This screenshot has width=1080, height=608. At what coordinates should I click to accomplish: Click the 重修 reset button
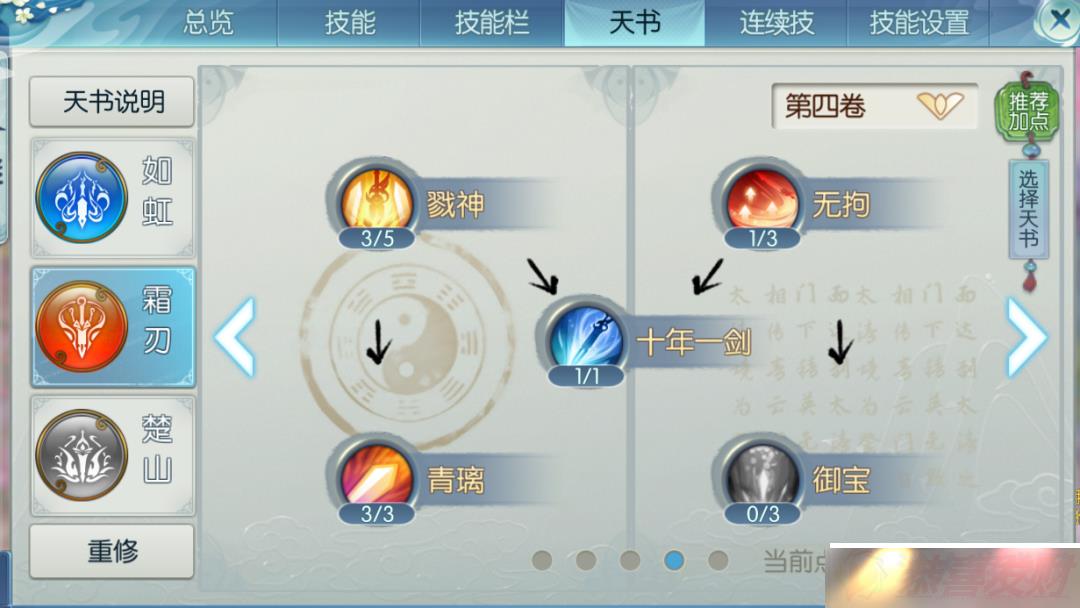pyautogui.click(x=112, y=551)
